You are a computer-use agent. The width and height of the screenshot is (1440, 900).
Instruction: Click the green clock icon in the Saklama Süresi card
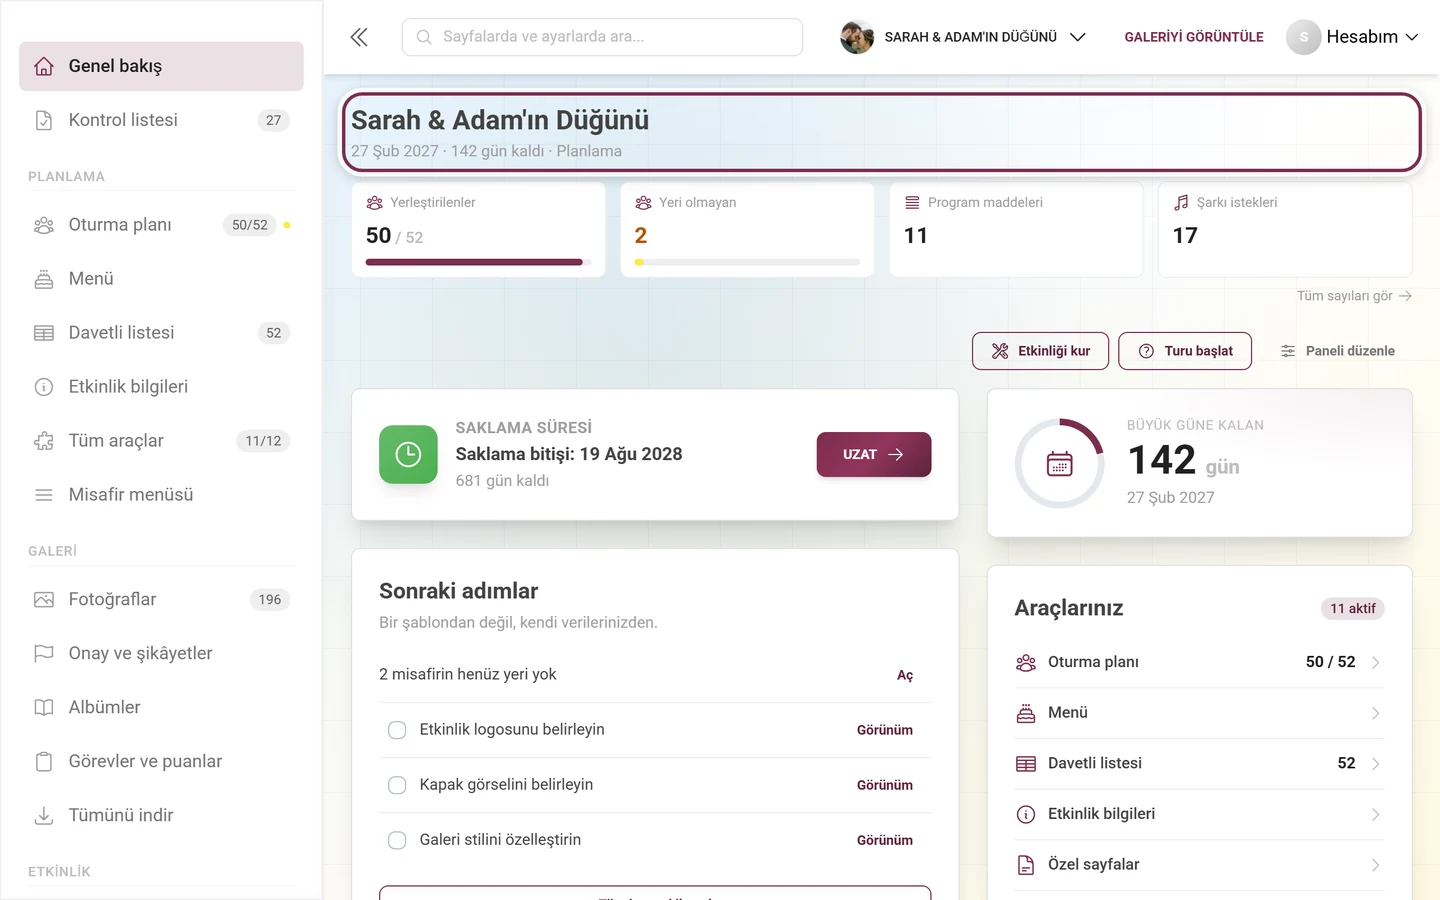click(x=408, y=454)
